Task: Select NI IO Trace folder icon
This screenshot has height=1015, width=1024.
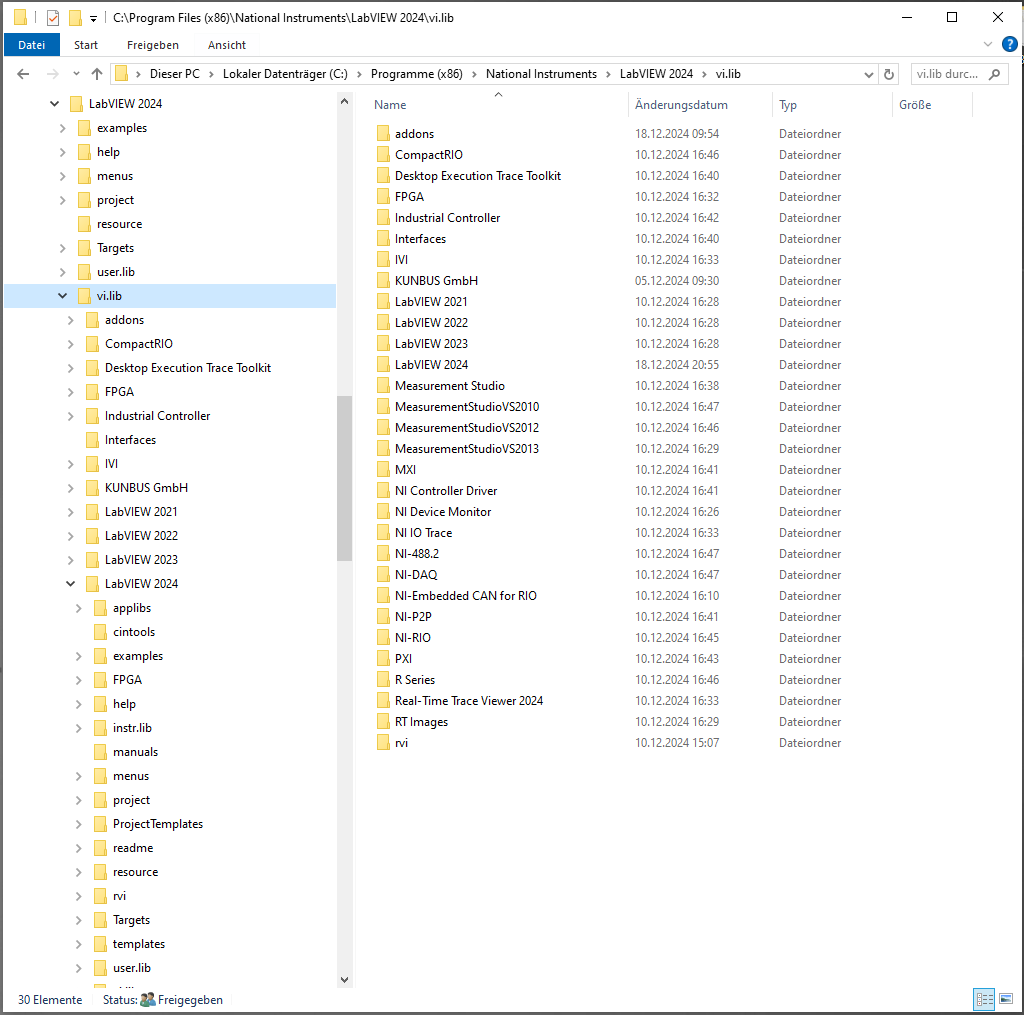Action: click(383, 533)
